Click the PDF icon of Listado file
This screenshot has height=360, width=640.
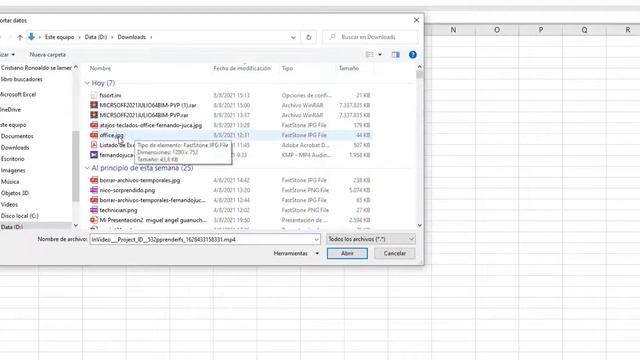click(94, 145)
